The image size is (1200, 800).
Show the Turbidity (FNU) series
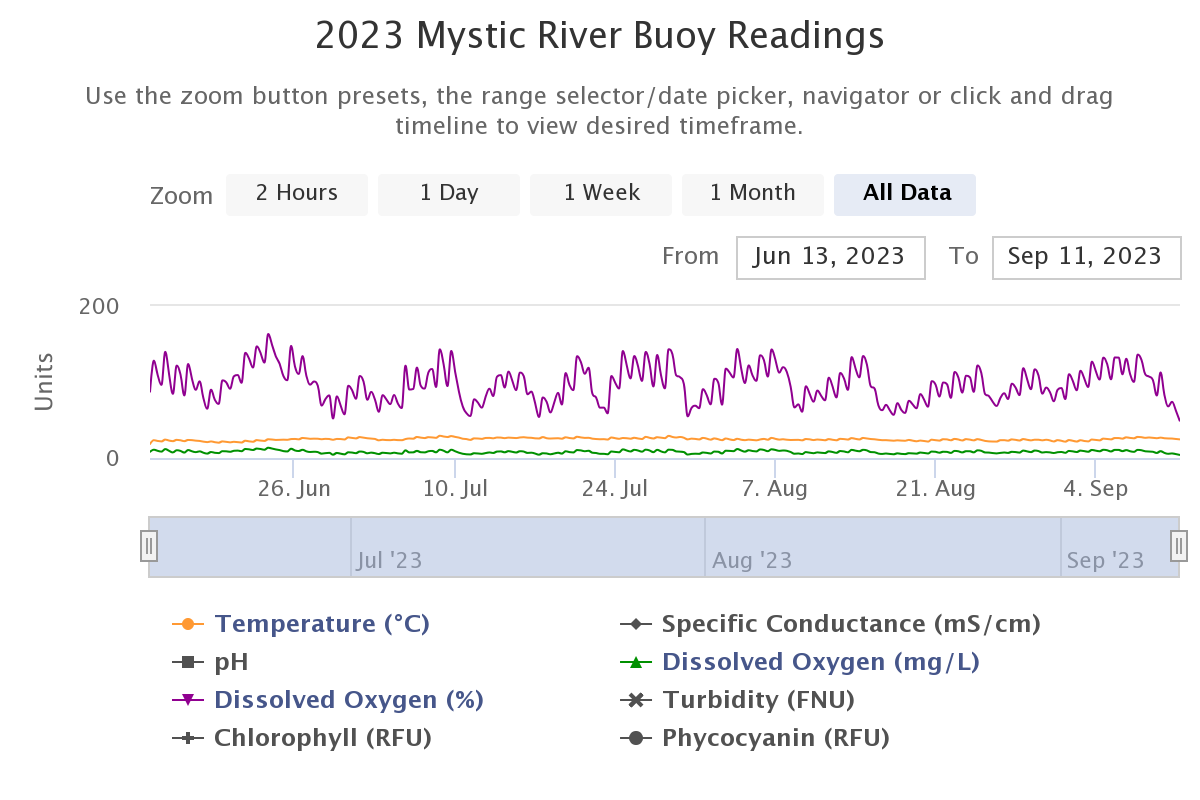[758, 700]
